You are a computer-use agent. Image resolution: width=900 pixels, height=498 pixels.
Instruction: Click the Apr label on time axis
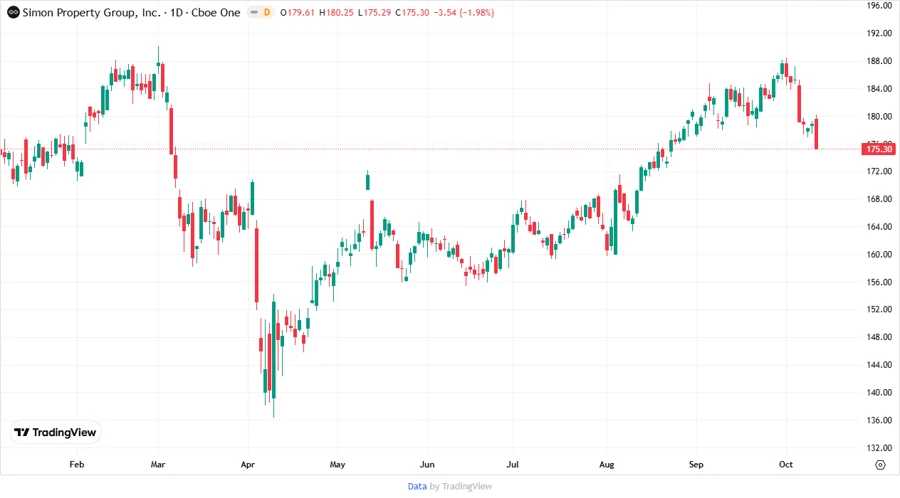(x=247, y=465)
